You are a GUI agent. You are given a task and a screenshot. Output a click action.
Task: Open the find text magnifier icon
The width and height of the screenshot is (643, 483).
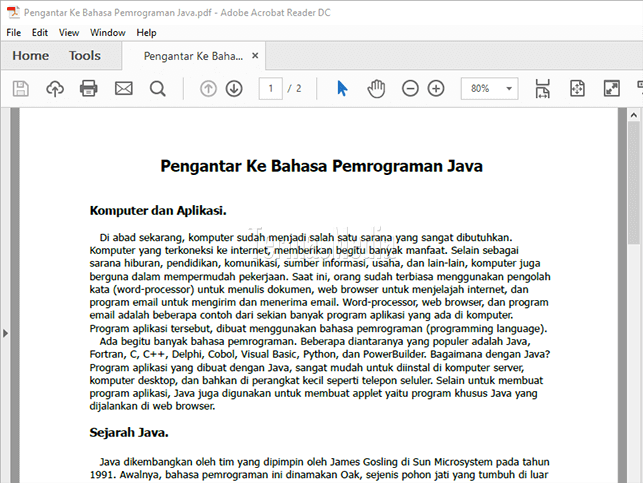point(157,89)
